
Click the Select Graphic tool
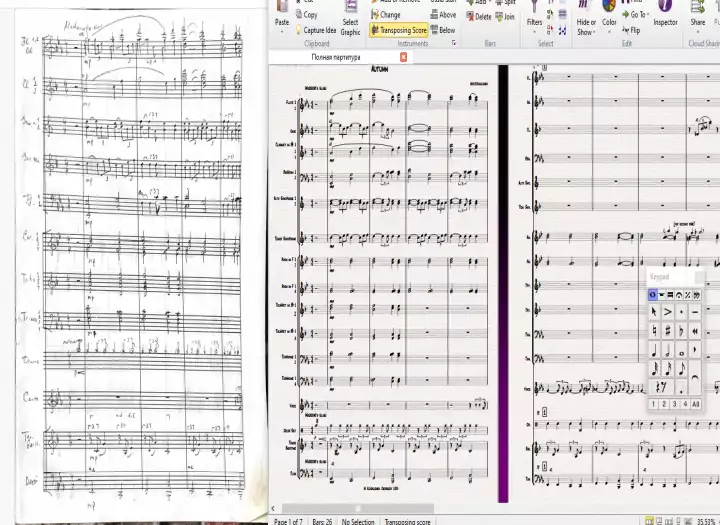pyautogui.click(x=350, y=26)
